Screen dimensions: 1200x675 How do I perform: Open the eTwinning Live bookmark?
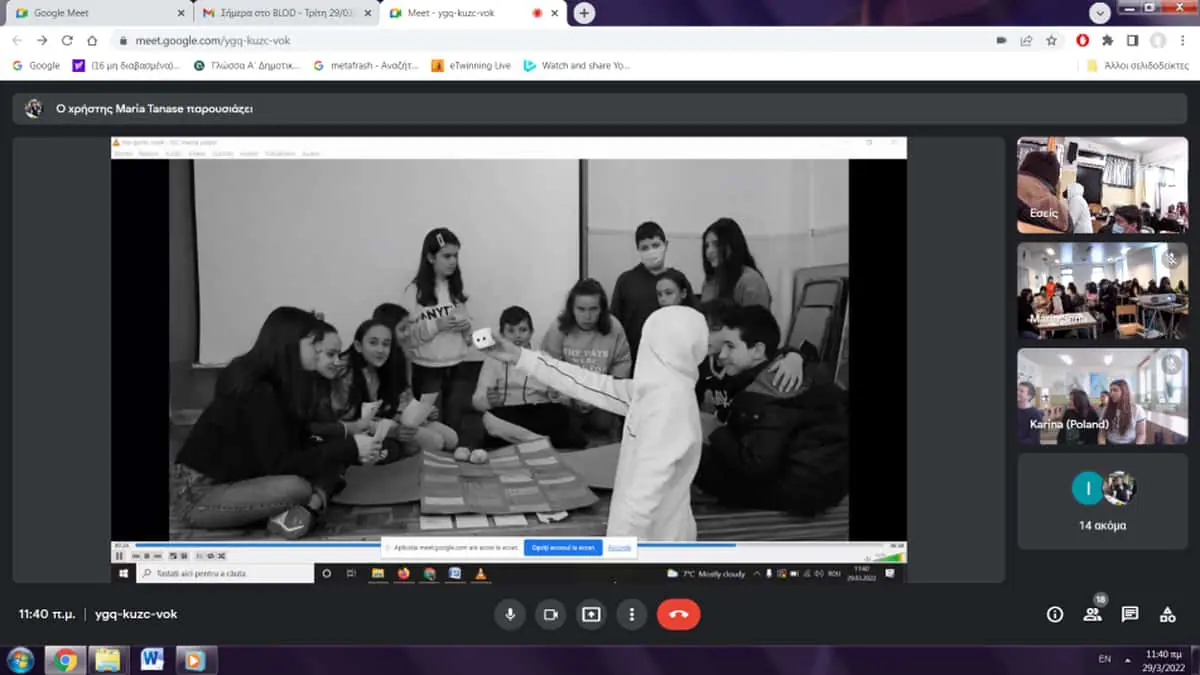pos(472,66)
